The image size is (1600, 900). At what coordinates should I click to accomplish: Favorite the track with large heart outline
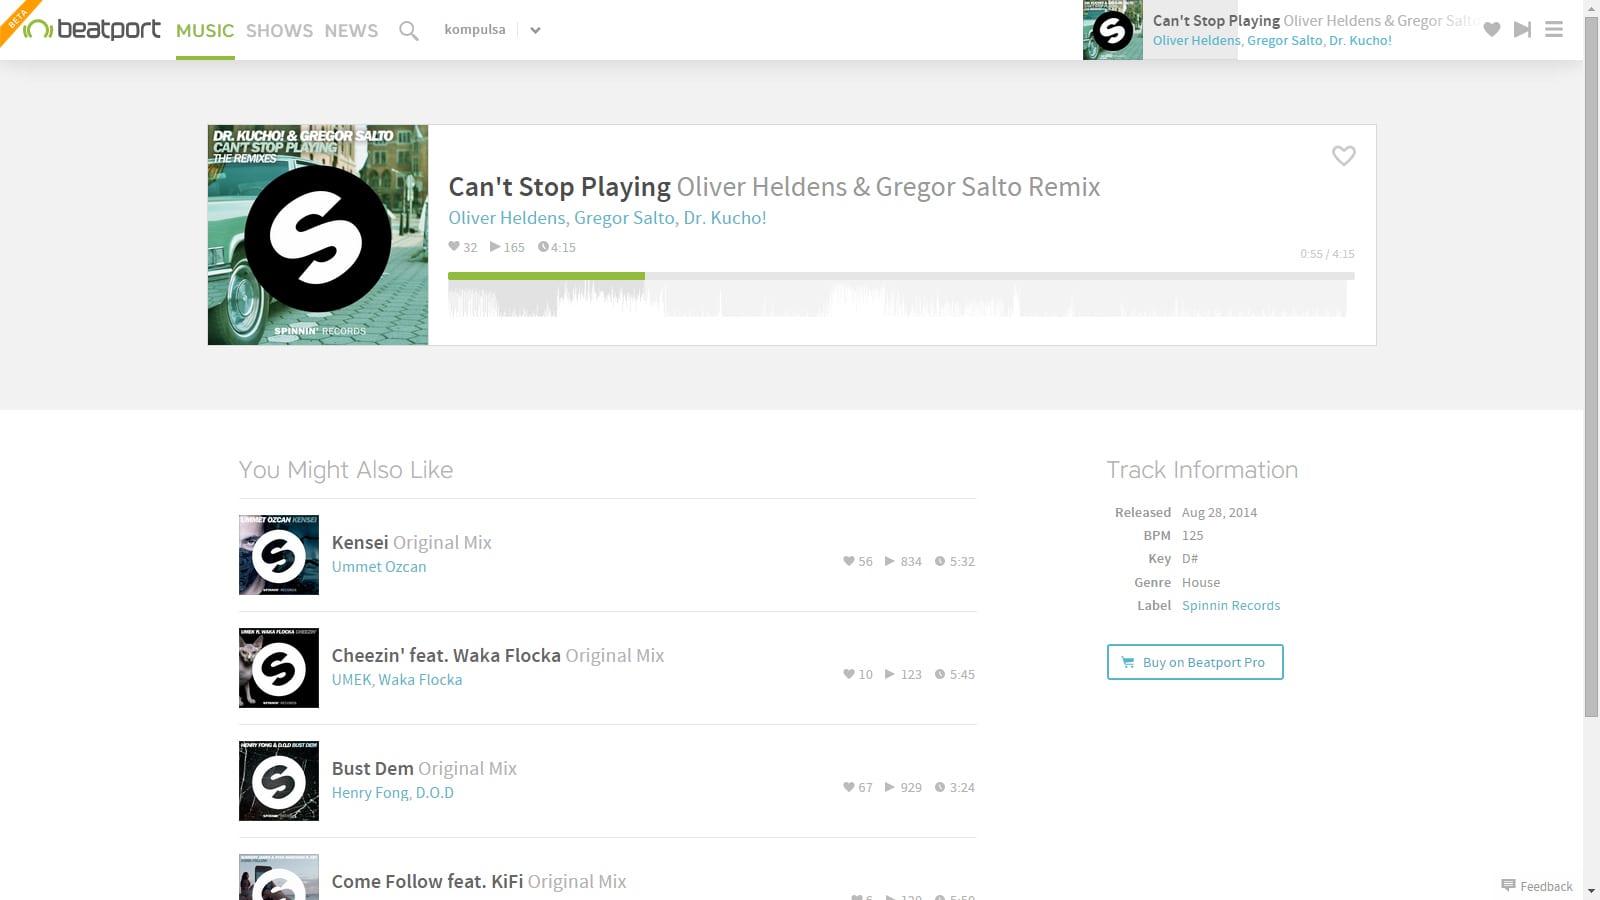[1343, 156]
